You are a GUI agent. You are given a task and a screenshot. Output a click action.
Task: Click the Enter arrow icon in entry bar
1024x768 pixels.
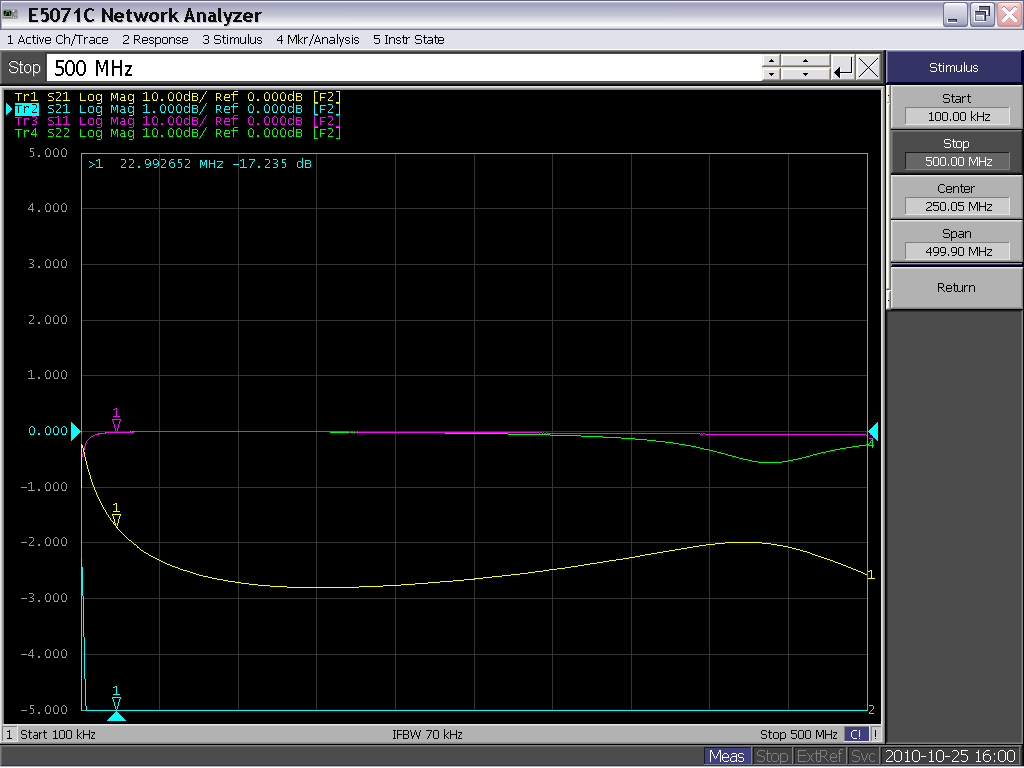pos(842,68)
